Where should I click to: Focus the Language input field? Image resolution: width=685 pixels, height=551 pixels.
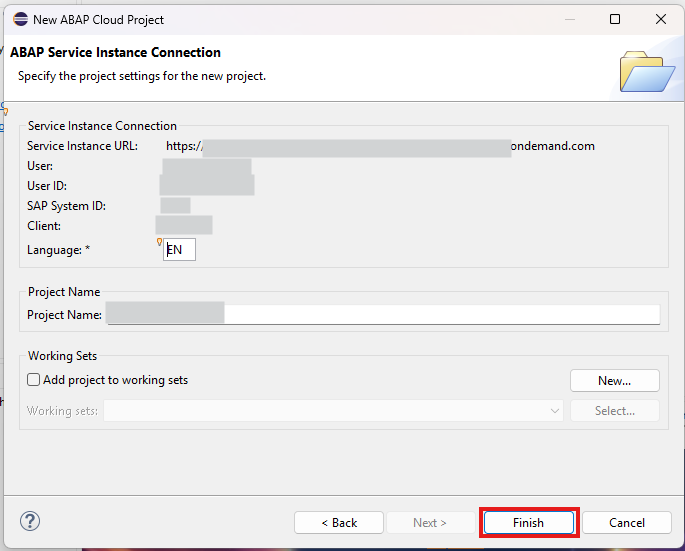click(x=179, y=250)
